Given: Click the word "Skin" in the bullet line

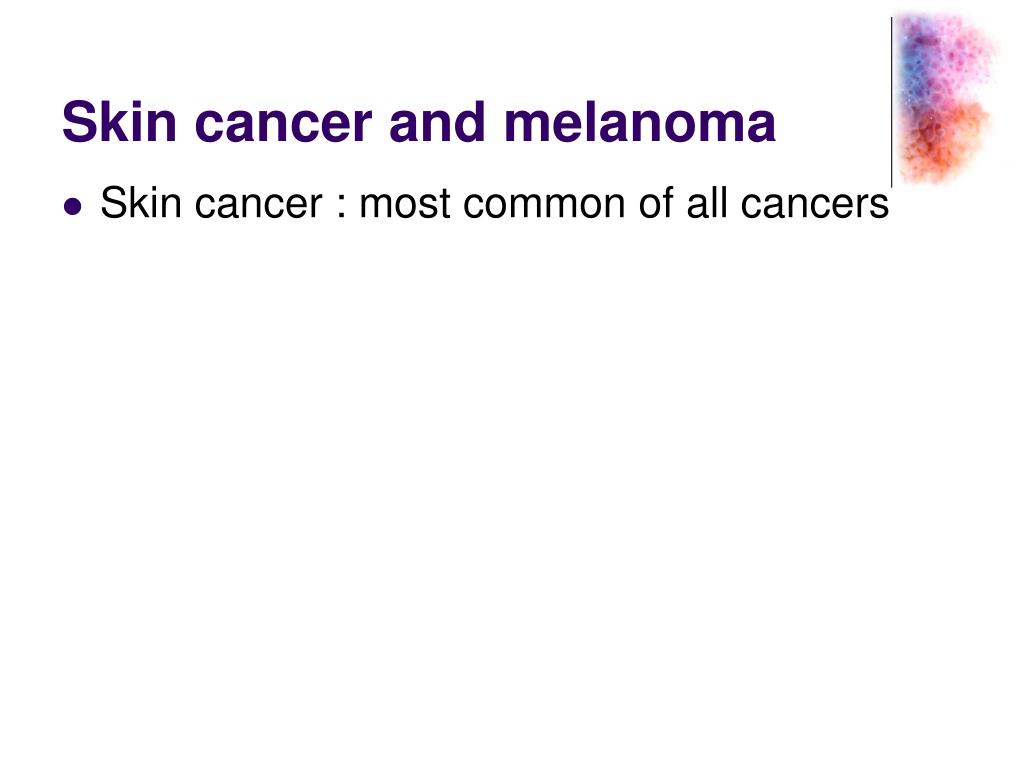Looking at the screenshot, I should pos(141,202).
